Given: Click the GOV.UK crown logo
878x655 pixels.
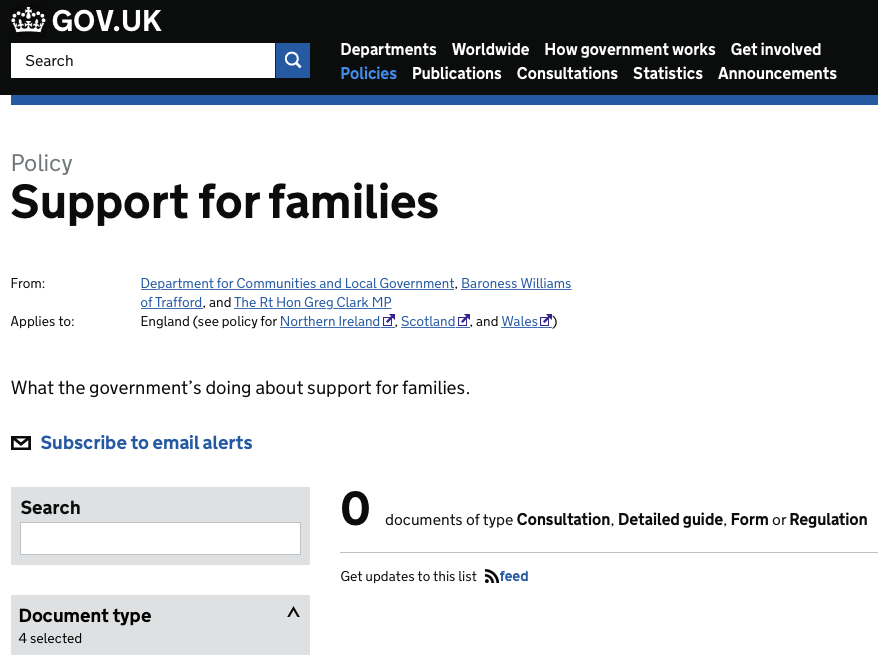Looking at the screenshot, I should point(28,20).
